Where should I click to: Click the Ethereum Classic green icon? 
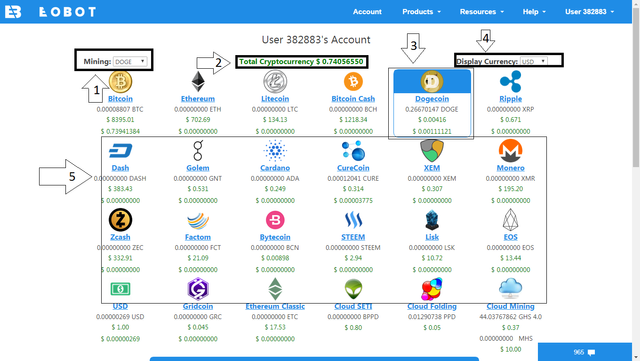click(275, 289)
